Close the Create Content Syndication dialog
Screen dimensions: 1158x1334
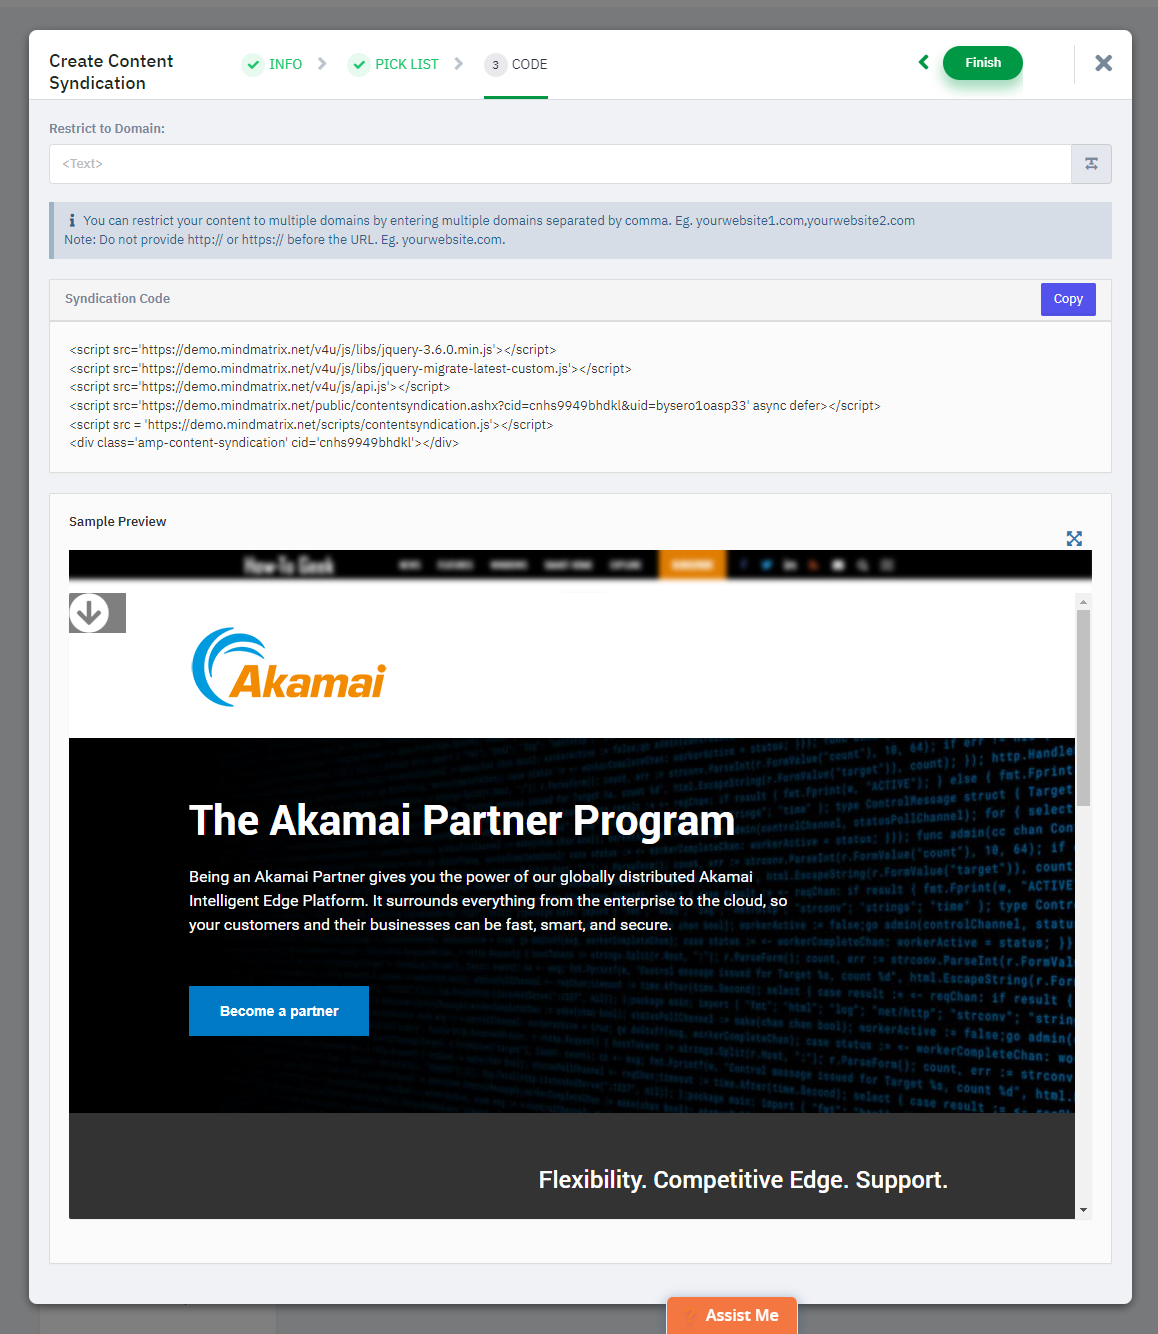(1103, 63)
